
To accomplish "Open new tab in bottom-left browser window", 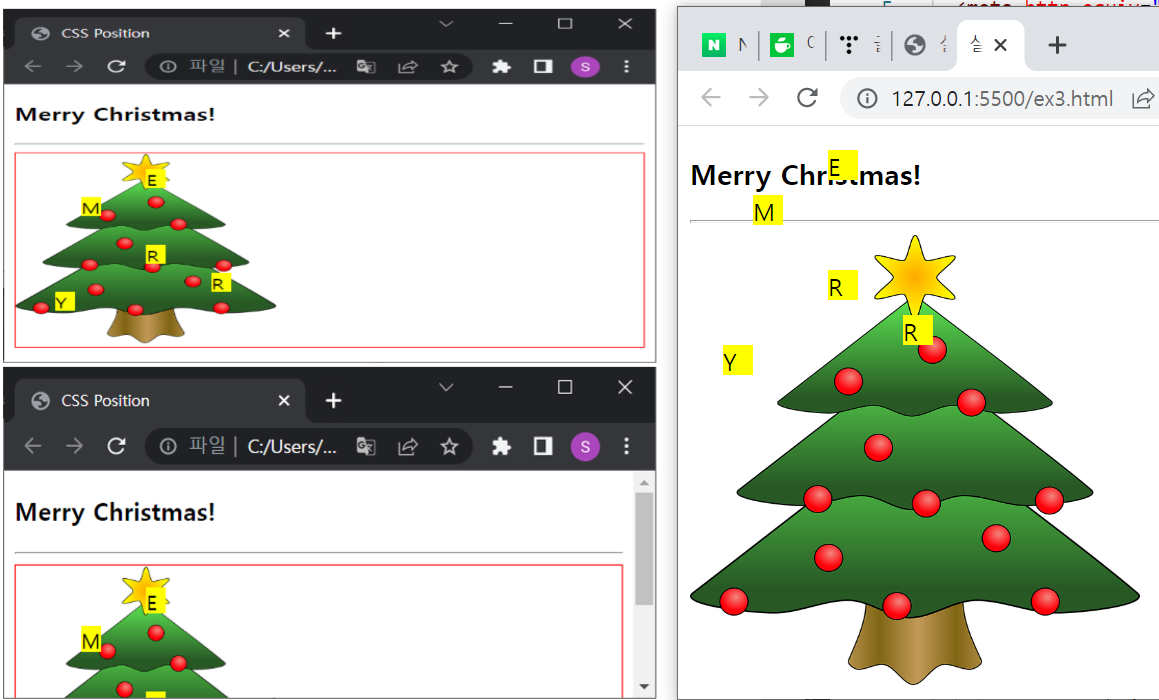I will (x=333, y=400).
